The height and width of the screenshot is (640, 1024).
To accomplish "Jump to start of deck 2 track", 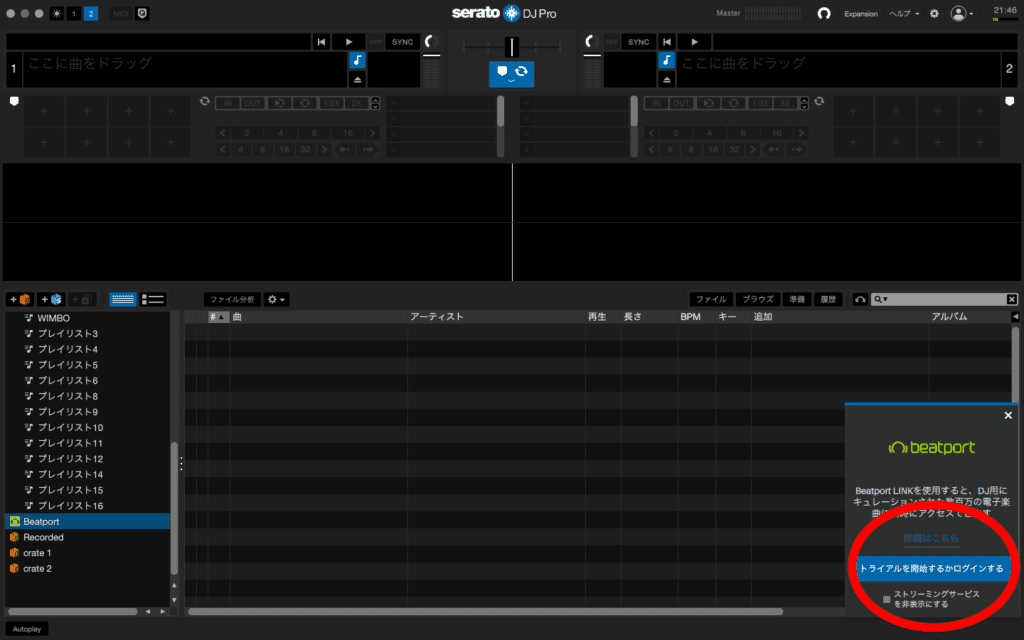I will 666,42.
